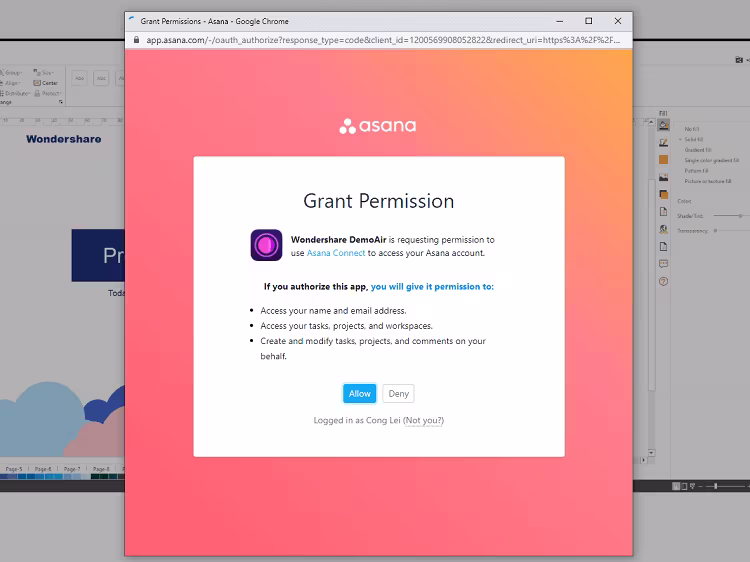750x562 pixels.
Task: Click the Wondershare DemoAir app icon
Action: tap(266, 245)
